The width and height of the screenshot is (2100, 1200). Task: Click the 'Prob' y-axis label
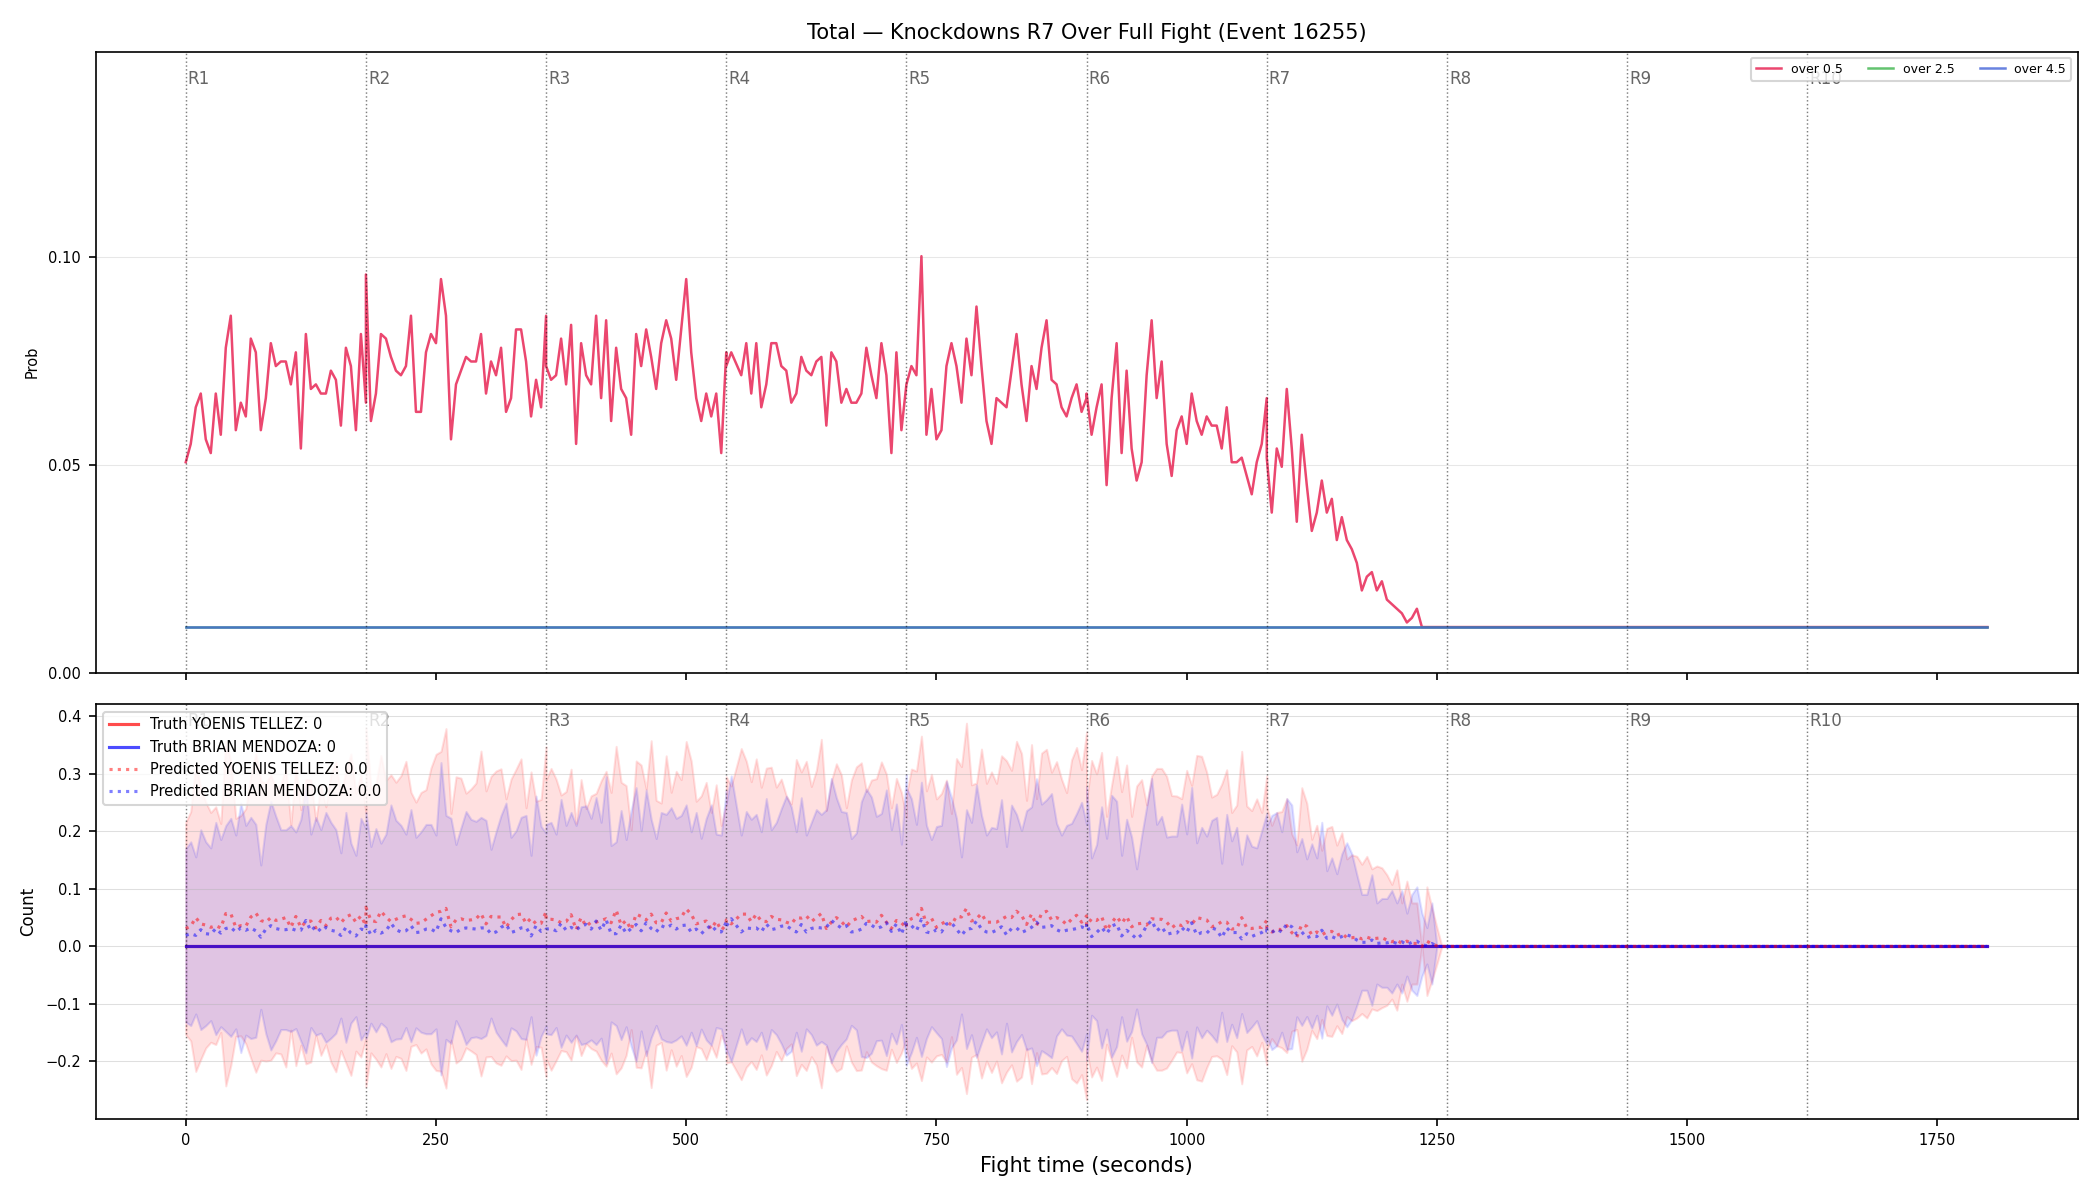(x=31, y=363)
